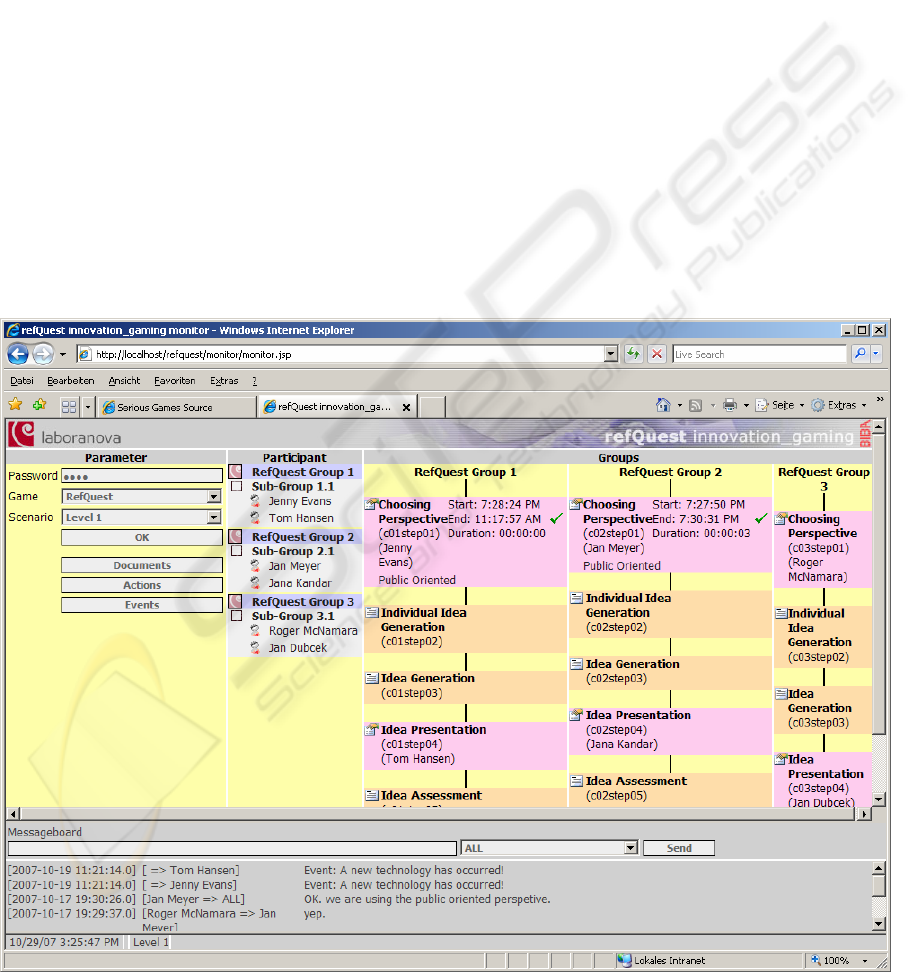Toggle the Sub-Group 3.1 checkbox

(x=237, y=616)
